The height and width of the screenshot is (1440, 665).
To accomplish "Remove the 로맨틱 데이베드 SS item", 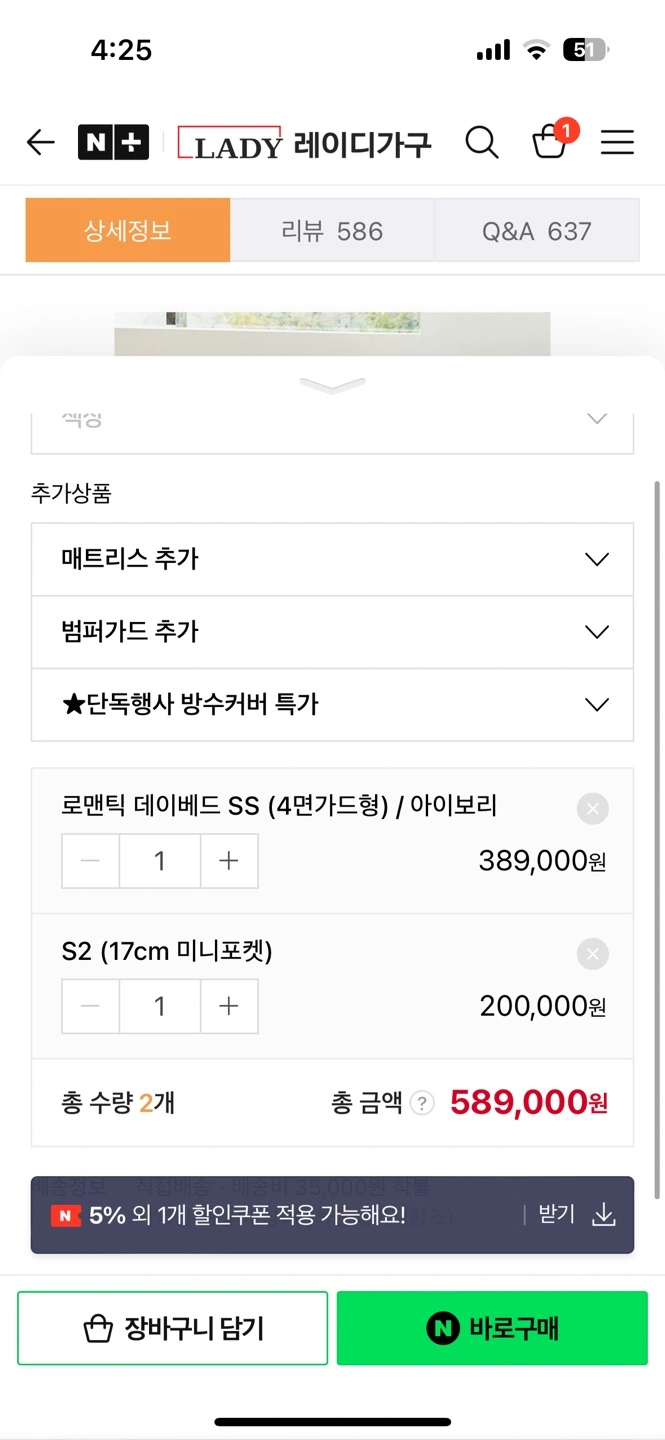I will tap(592, 808).
